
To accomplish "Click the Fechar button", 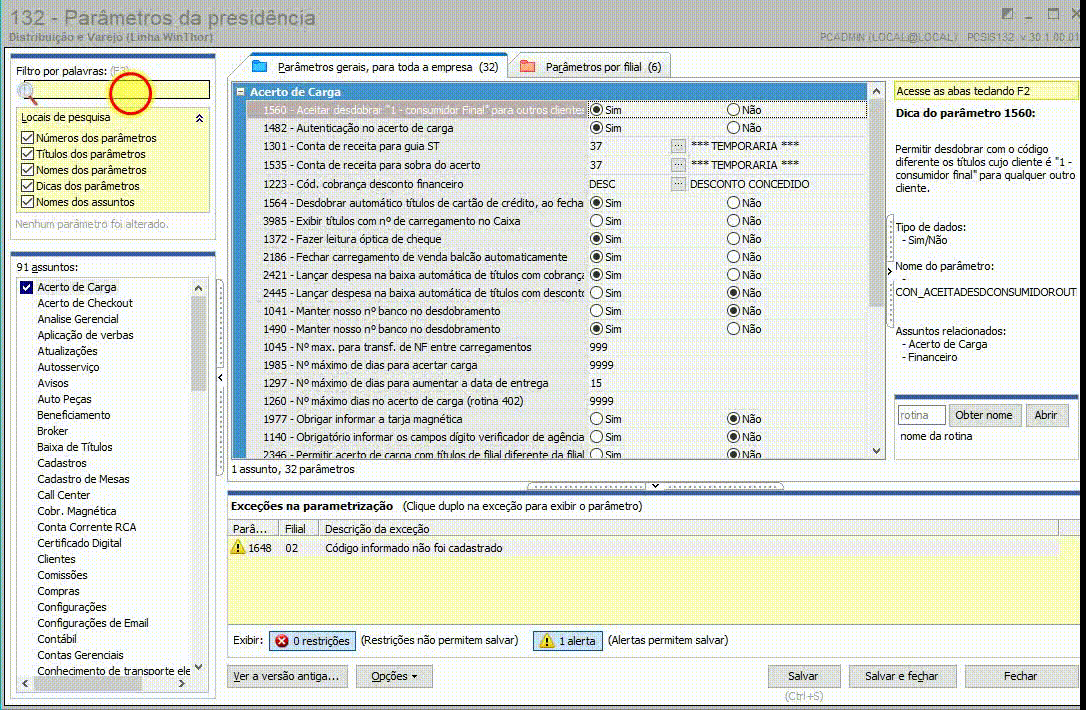I will click(1020, 676).
